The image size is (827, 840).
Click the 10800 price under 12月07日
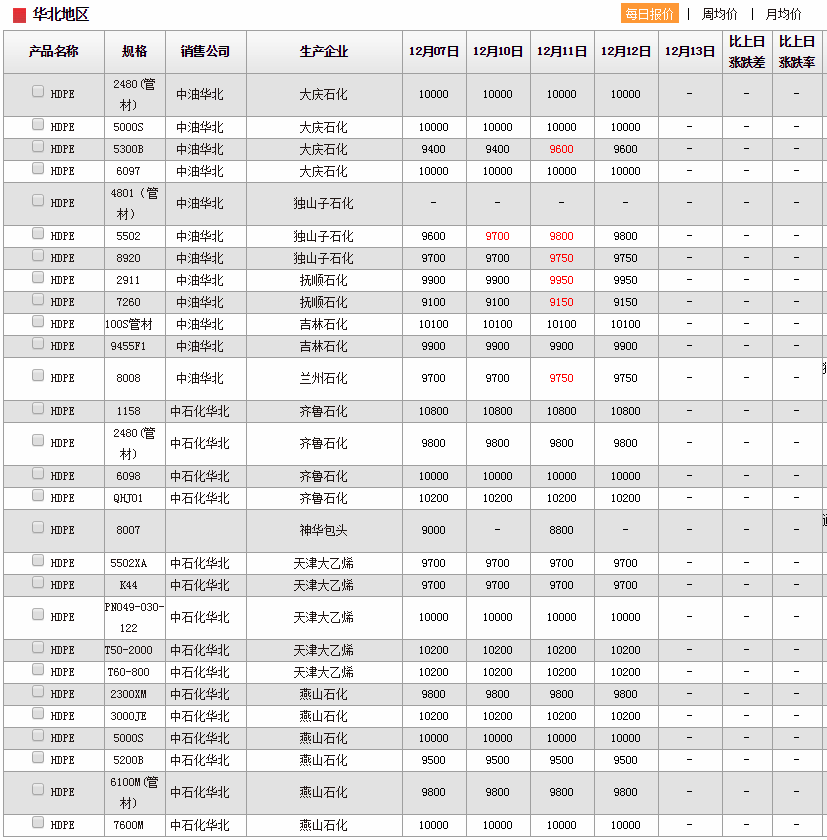point(434,411)
